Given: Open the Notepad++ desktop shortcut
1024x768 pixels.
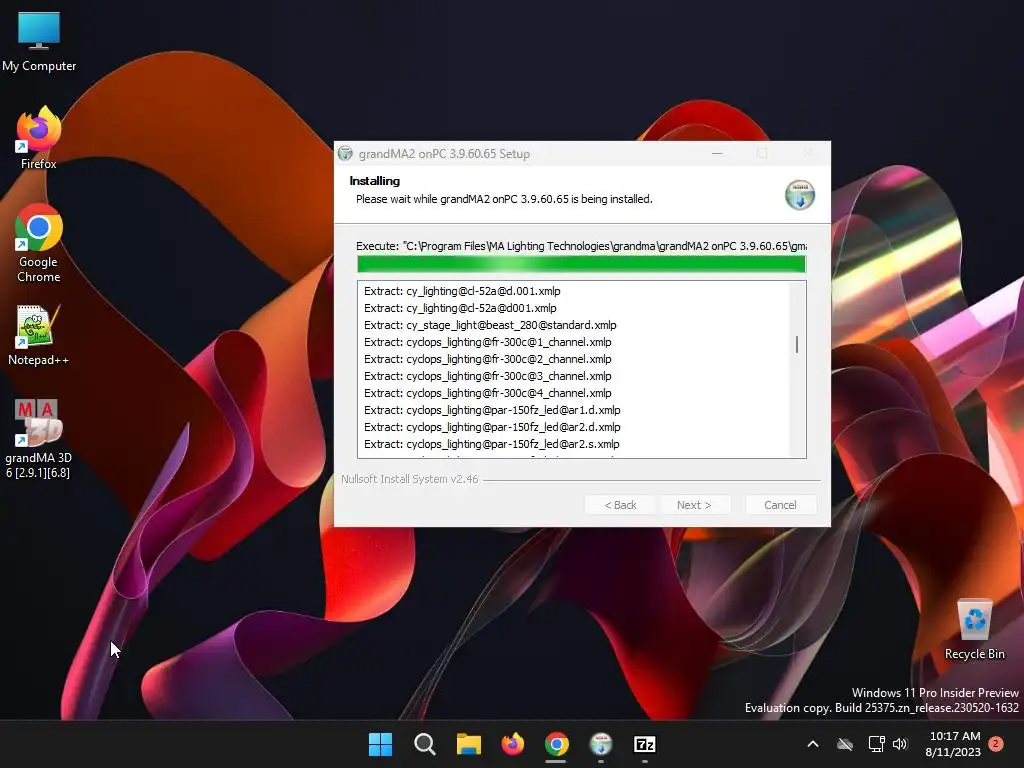Looking at the screenshot, I should tap(39, 335).
